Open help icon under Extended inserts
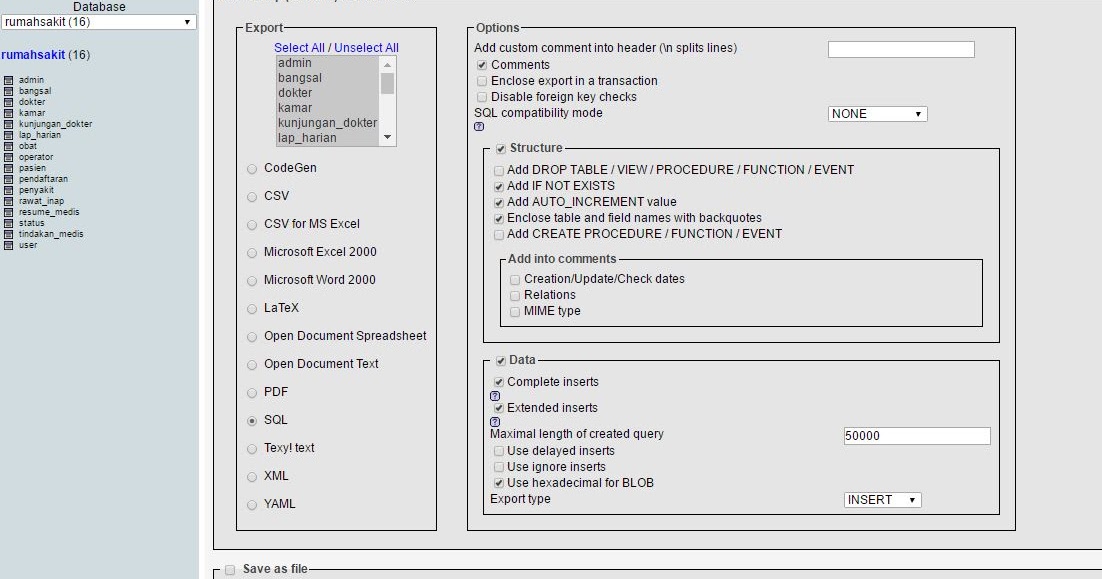This screenshot has width=1102, height=579. (x=495, y=422)
